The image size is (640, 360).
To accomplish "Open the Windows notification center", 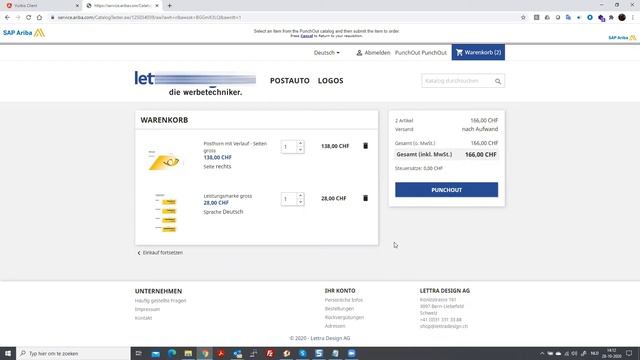I will (x=629, y=353).
